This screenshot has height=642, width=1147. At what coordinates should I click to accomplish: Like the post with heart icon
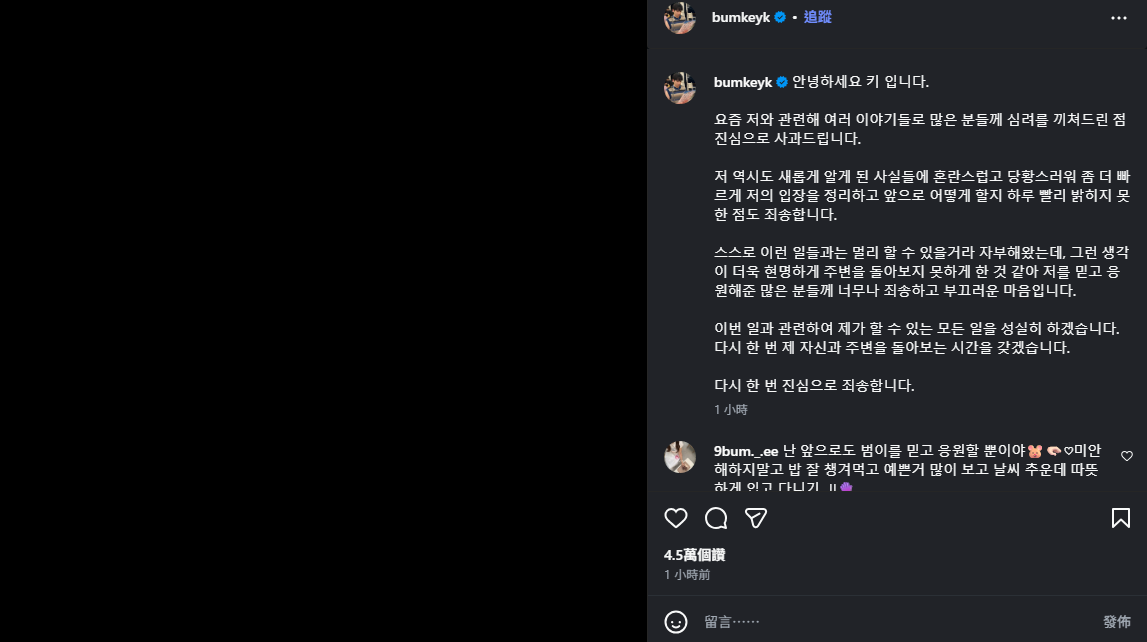tap(676, 518)
